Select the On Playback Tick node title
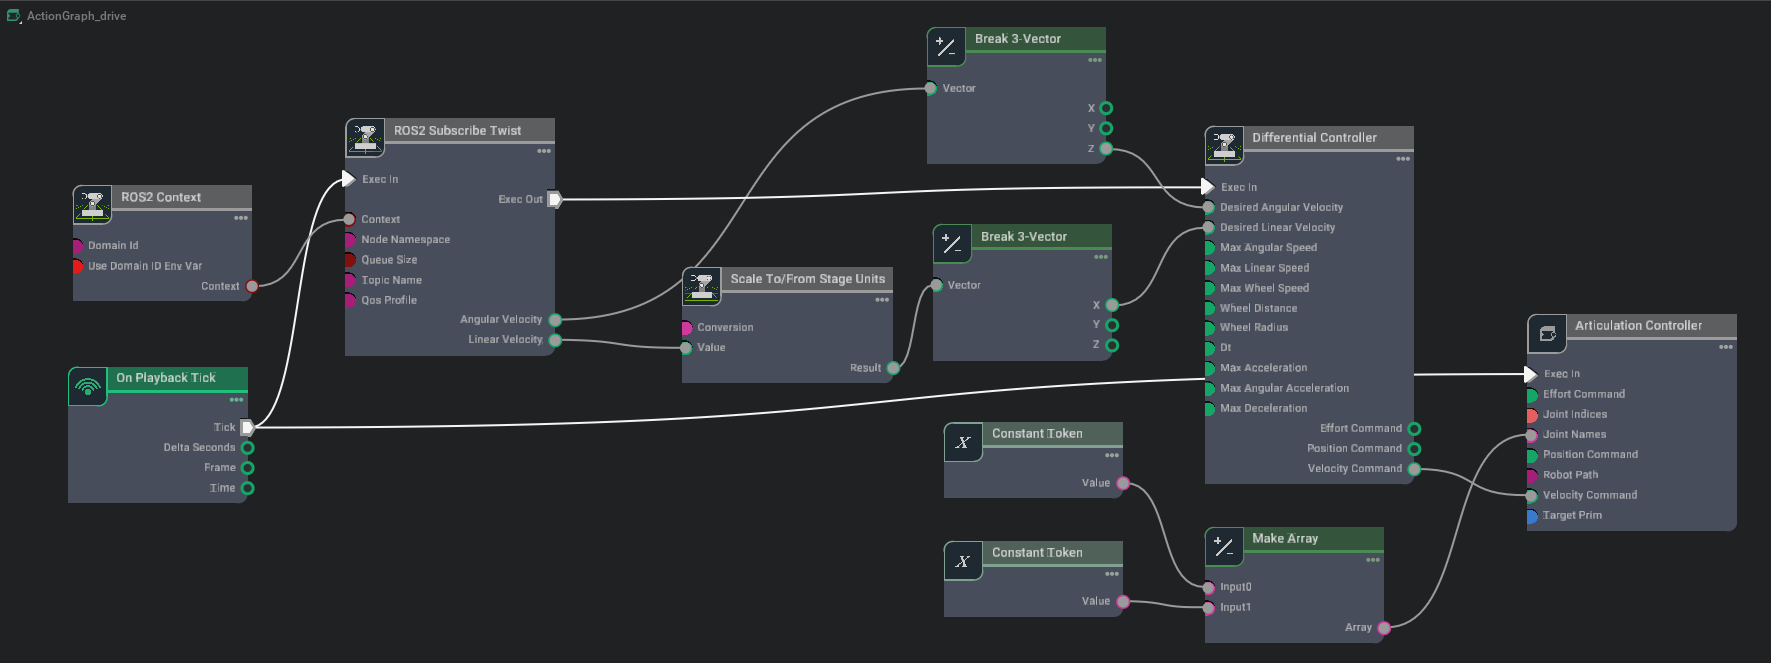The image size is (1771, 663). tap(166, 378)
